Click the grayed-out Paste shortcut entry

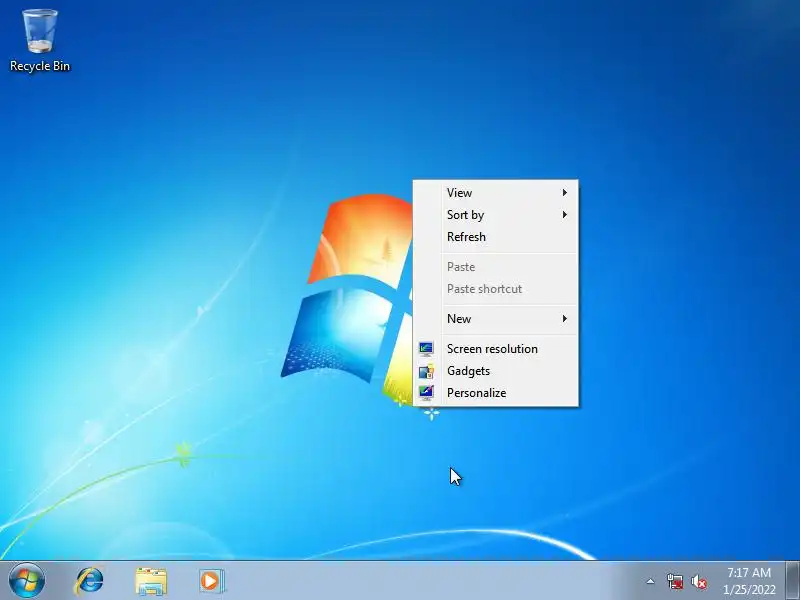[495, 289]
